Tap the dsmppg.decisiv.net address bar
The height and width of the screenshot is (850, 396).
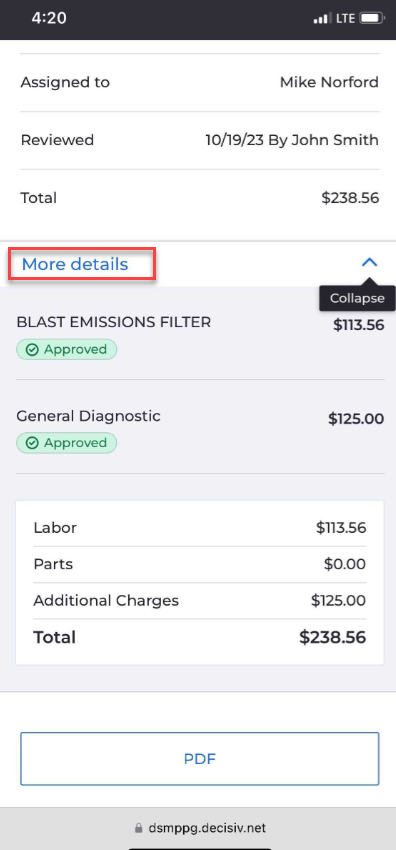(x=199, y=828)
